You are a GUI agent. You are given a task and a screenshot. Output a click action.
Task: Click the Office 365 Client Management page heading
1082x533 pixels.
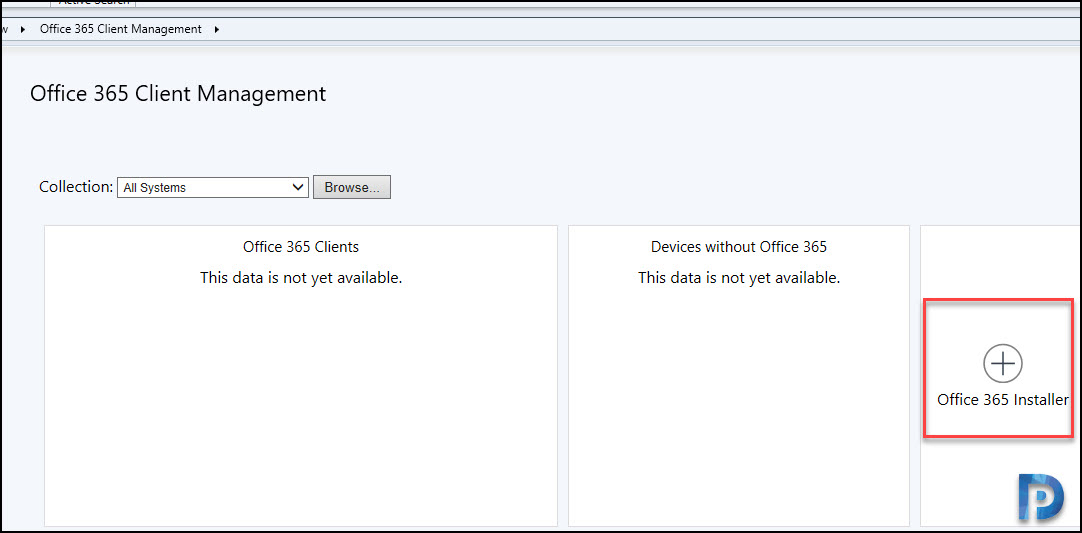(x=178, y=94)
